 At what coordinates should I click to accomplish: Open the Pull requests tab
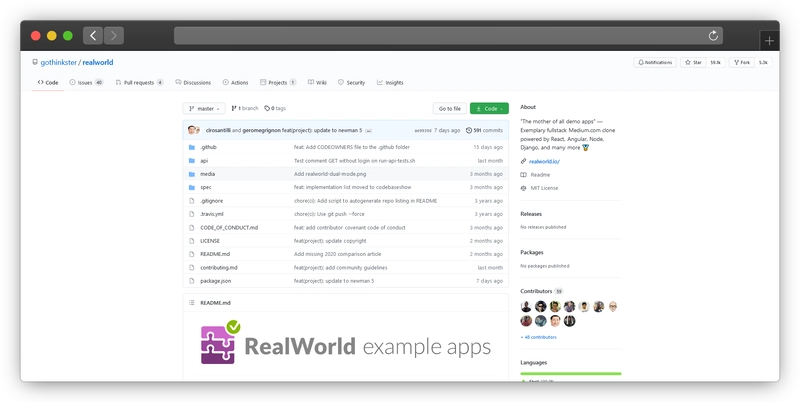click(139, 83)
